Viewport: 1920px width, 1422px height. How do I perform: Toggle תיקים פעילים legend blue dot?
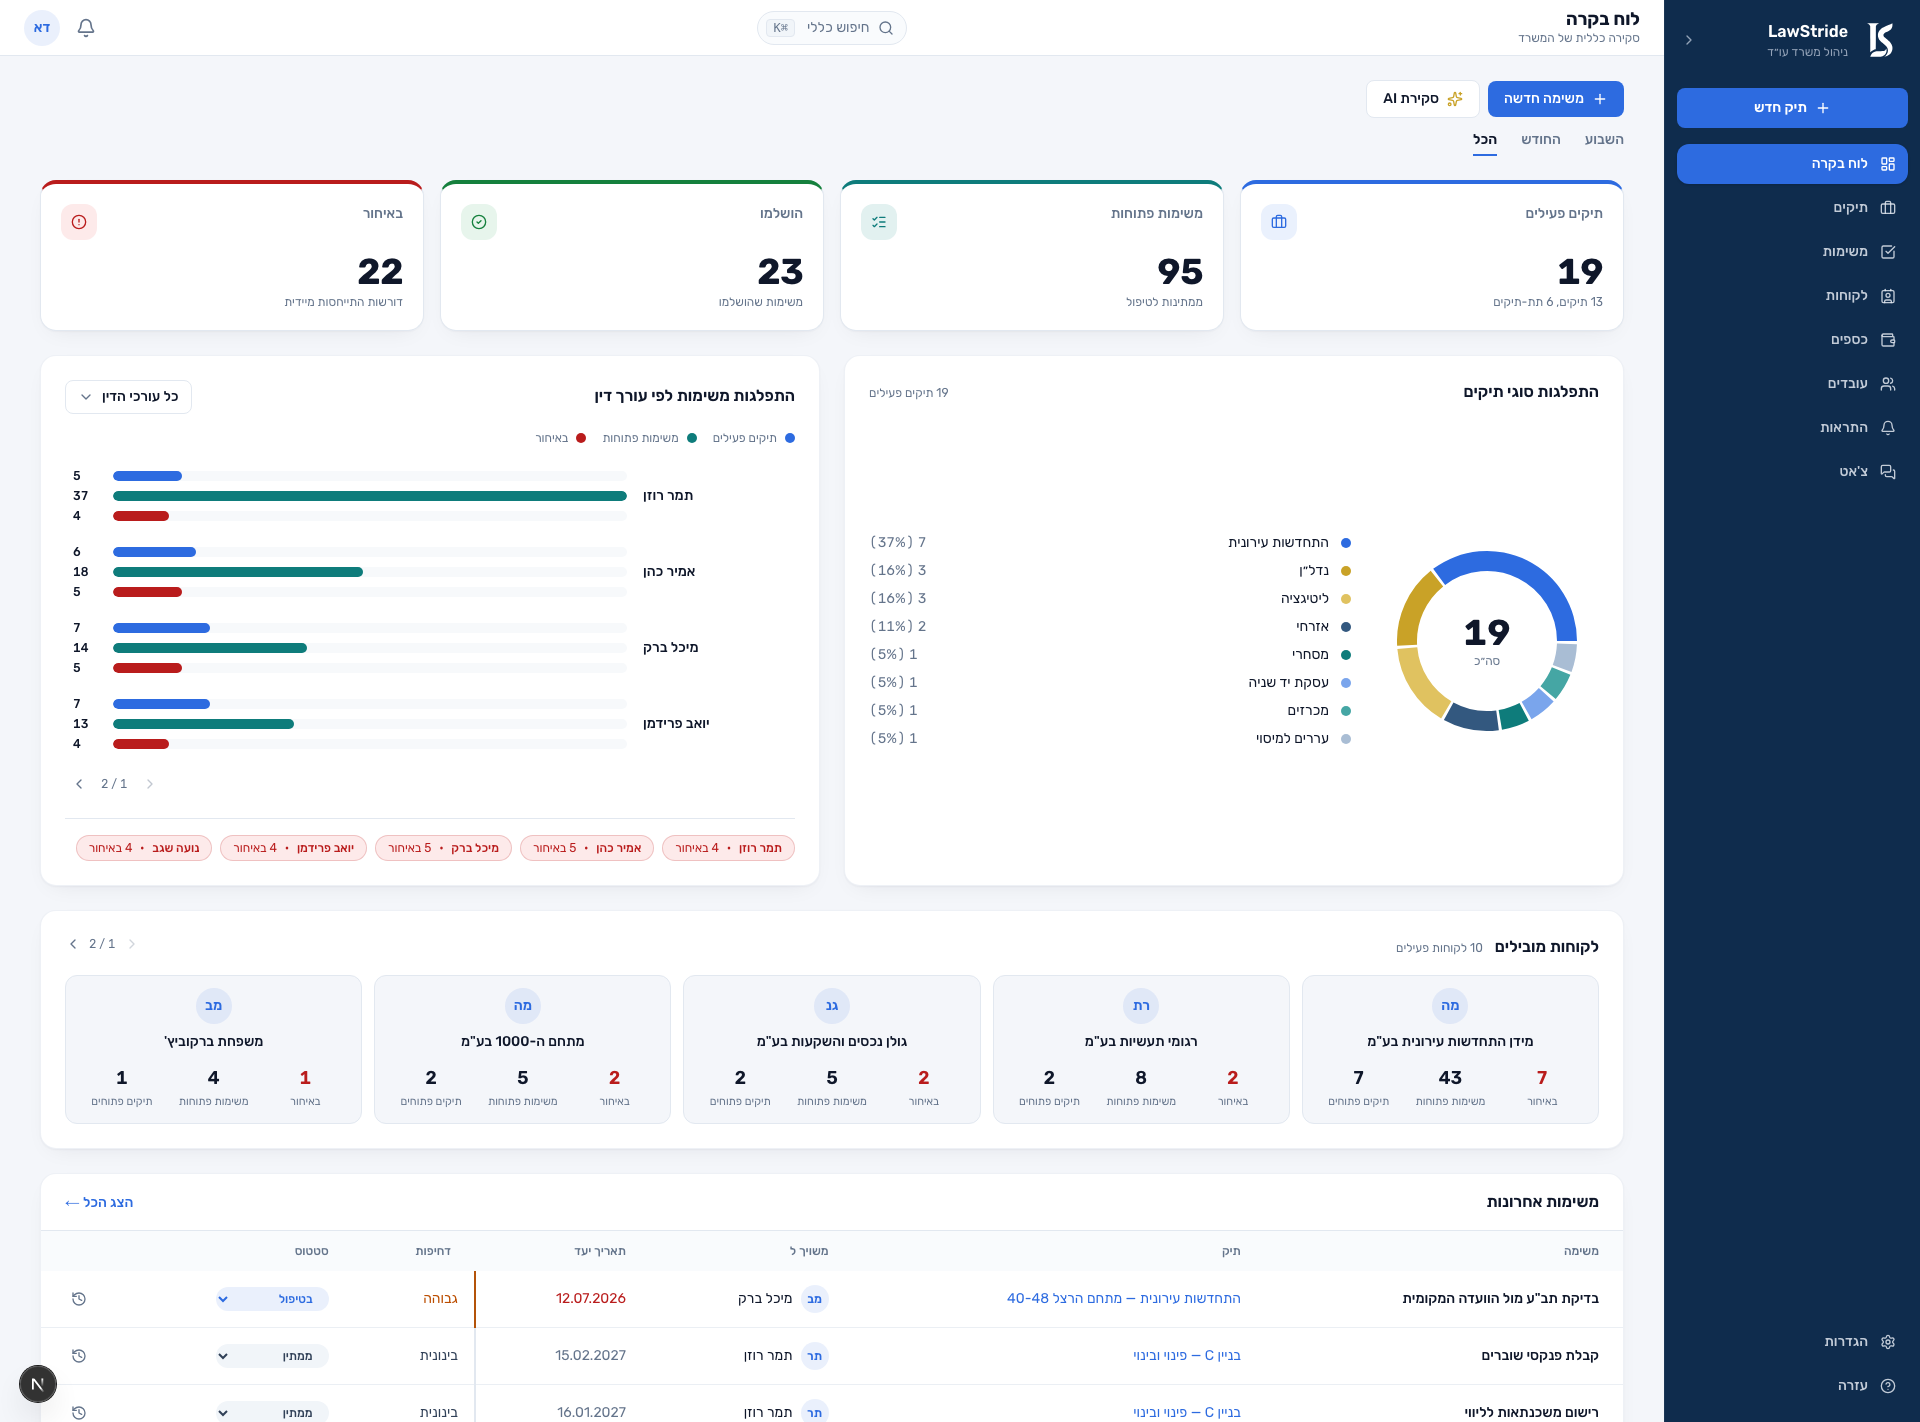click(790, 438)
